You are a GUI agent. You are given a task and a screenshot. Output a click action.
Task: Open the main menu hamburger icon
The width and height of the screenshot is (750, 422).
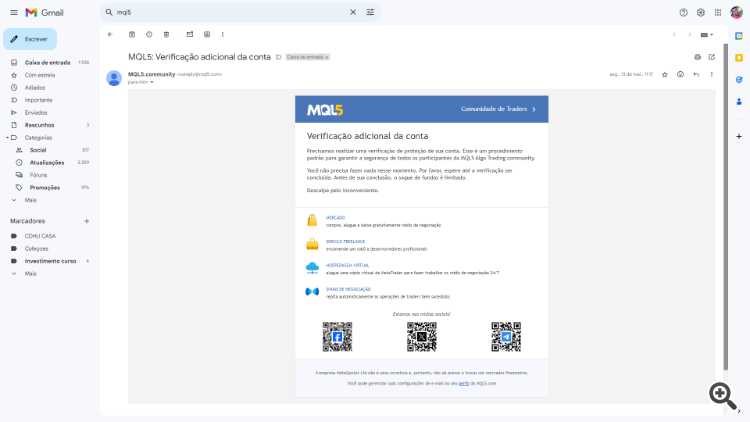tap(14, 12)
